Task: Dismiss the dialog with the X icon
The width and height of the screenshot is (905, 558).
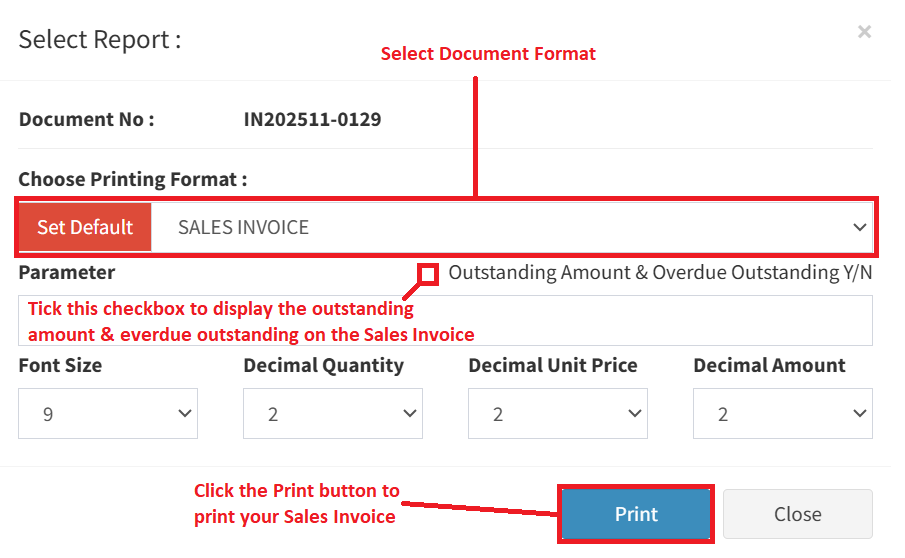Action: click(864, 32)
